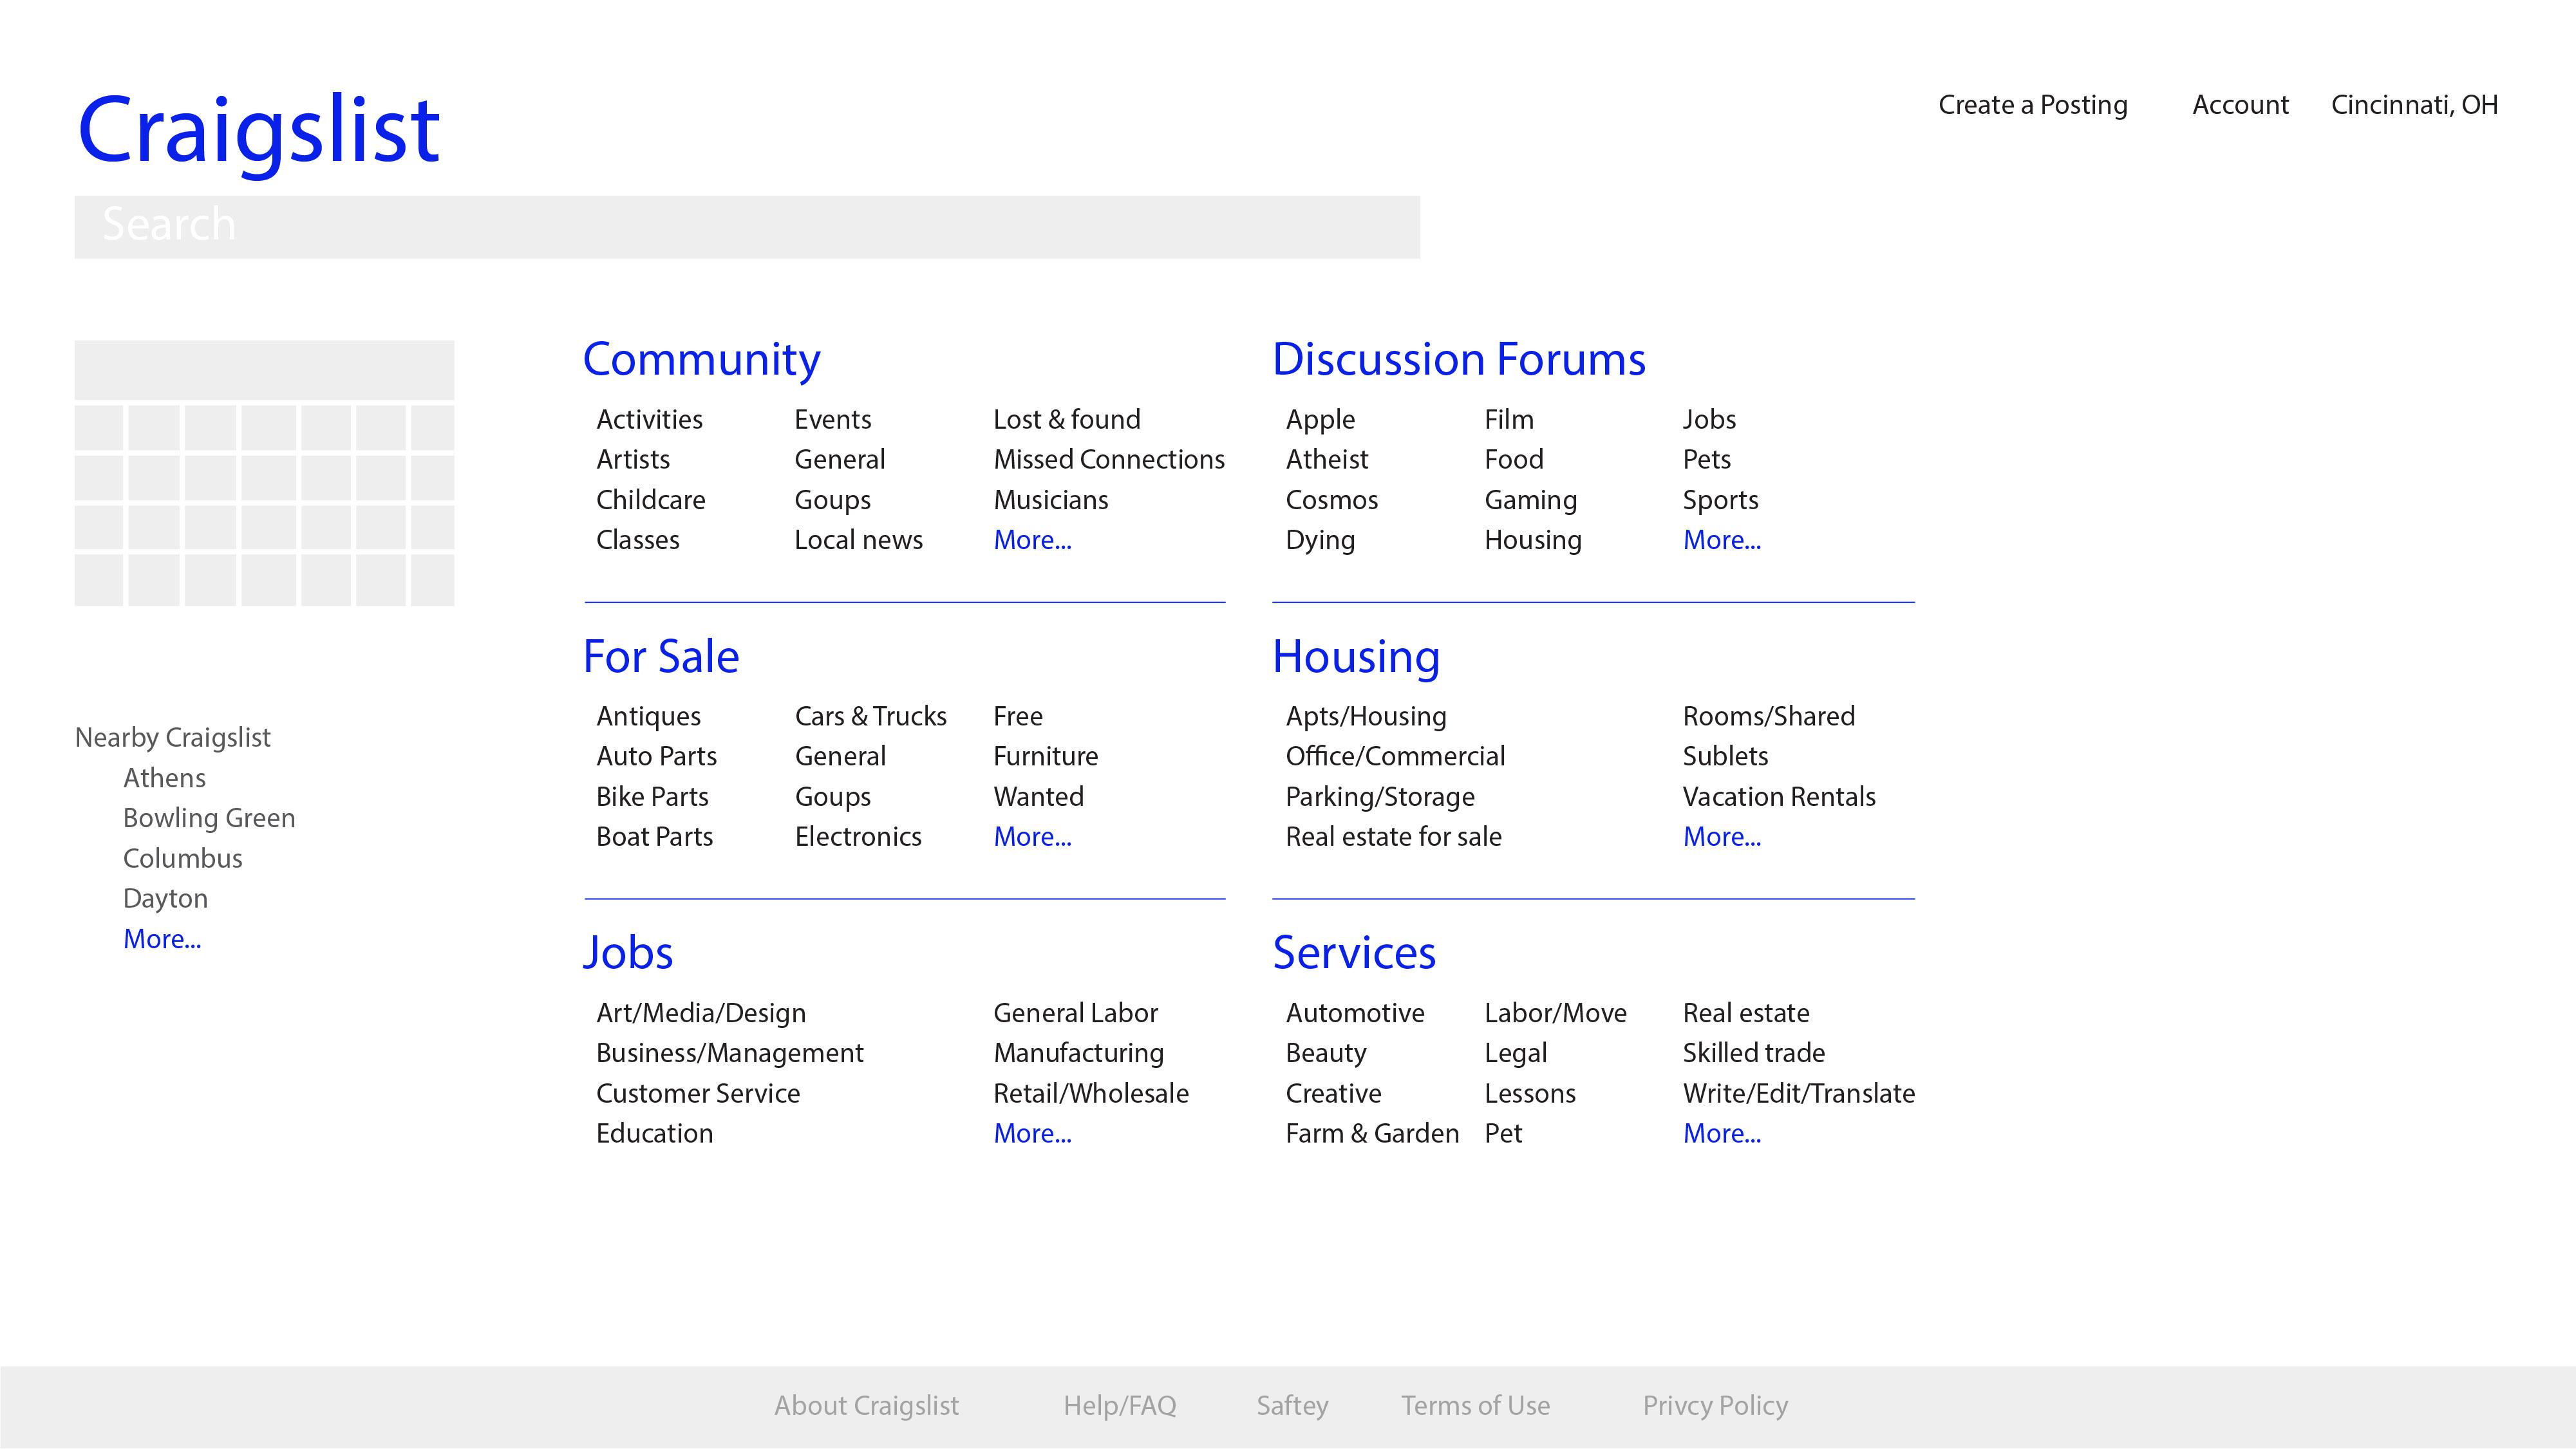This screenshot has width=2576, height=1449.
Task: Open Create a Posting
Action: [x=2032, y=105]
